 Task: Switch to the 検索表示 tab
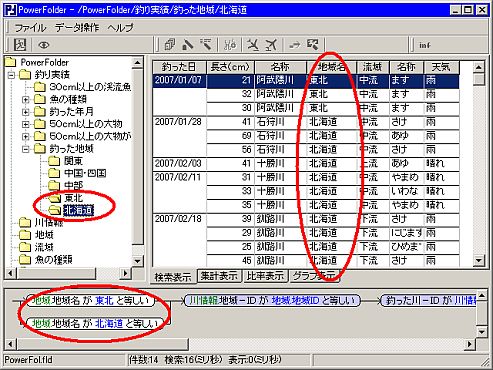[x=173, y=277]
